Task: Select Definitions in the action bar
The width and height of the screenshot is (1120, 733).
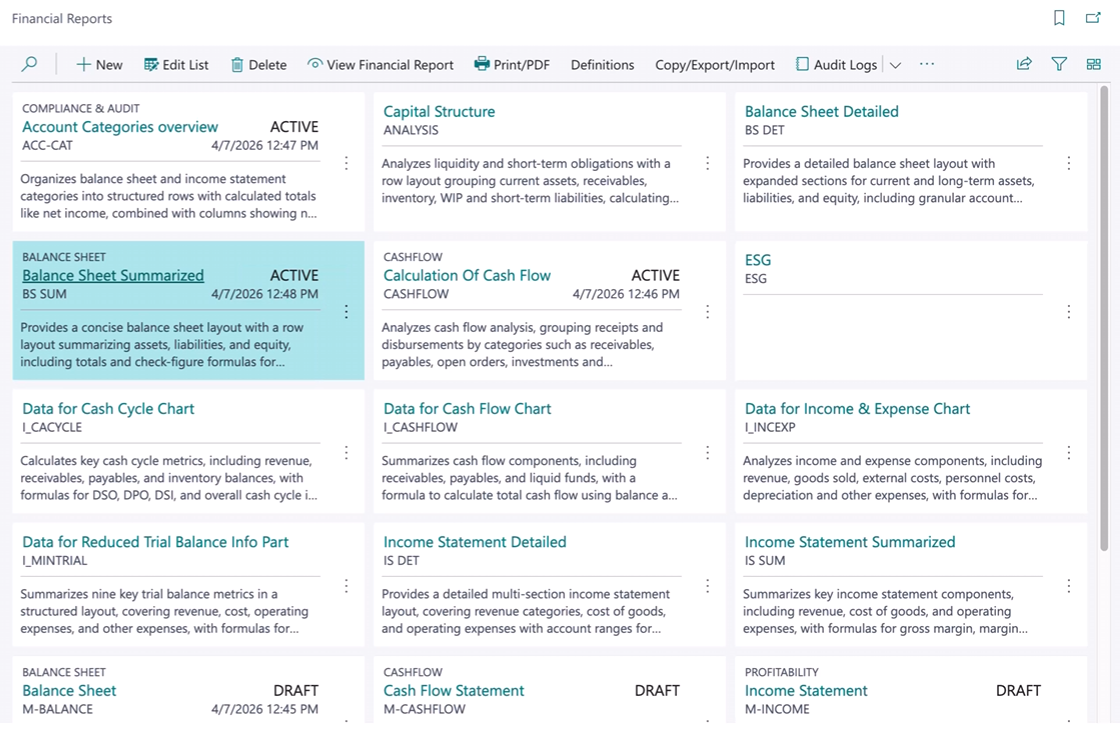Action: (601, 63)
